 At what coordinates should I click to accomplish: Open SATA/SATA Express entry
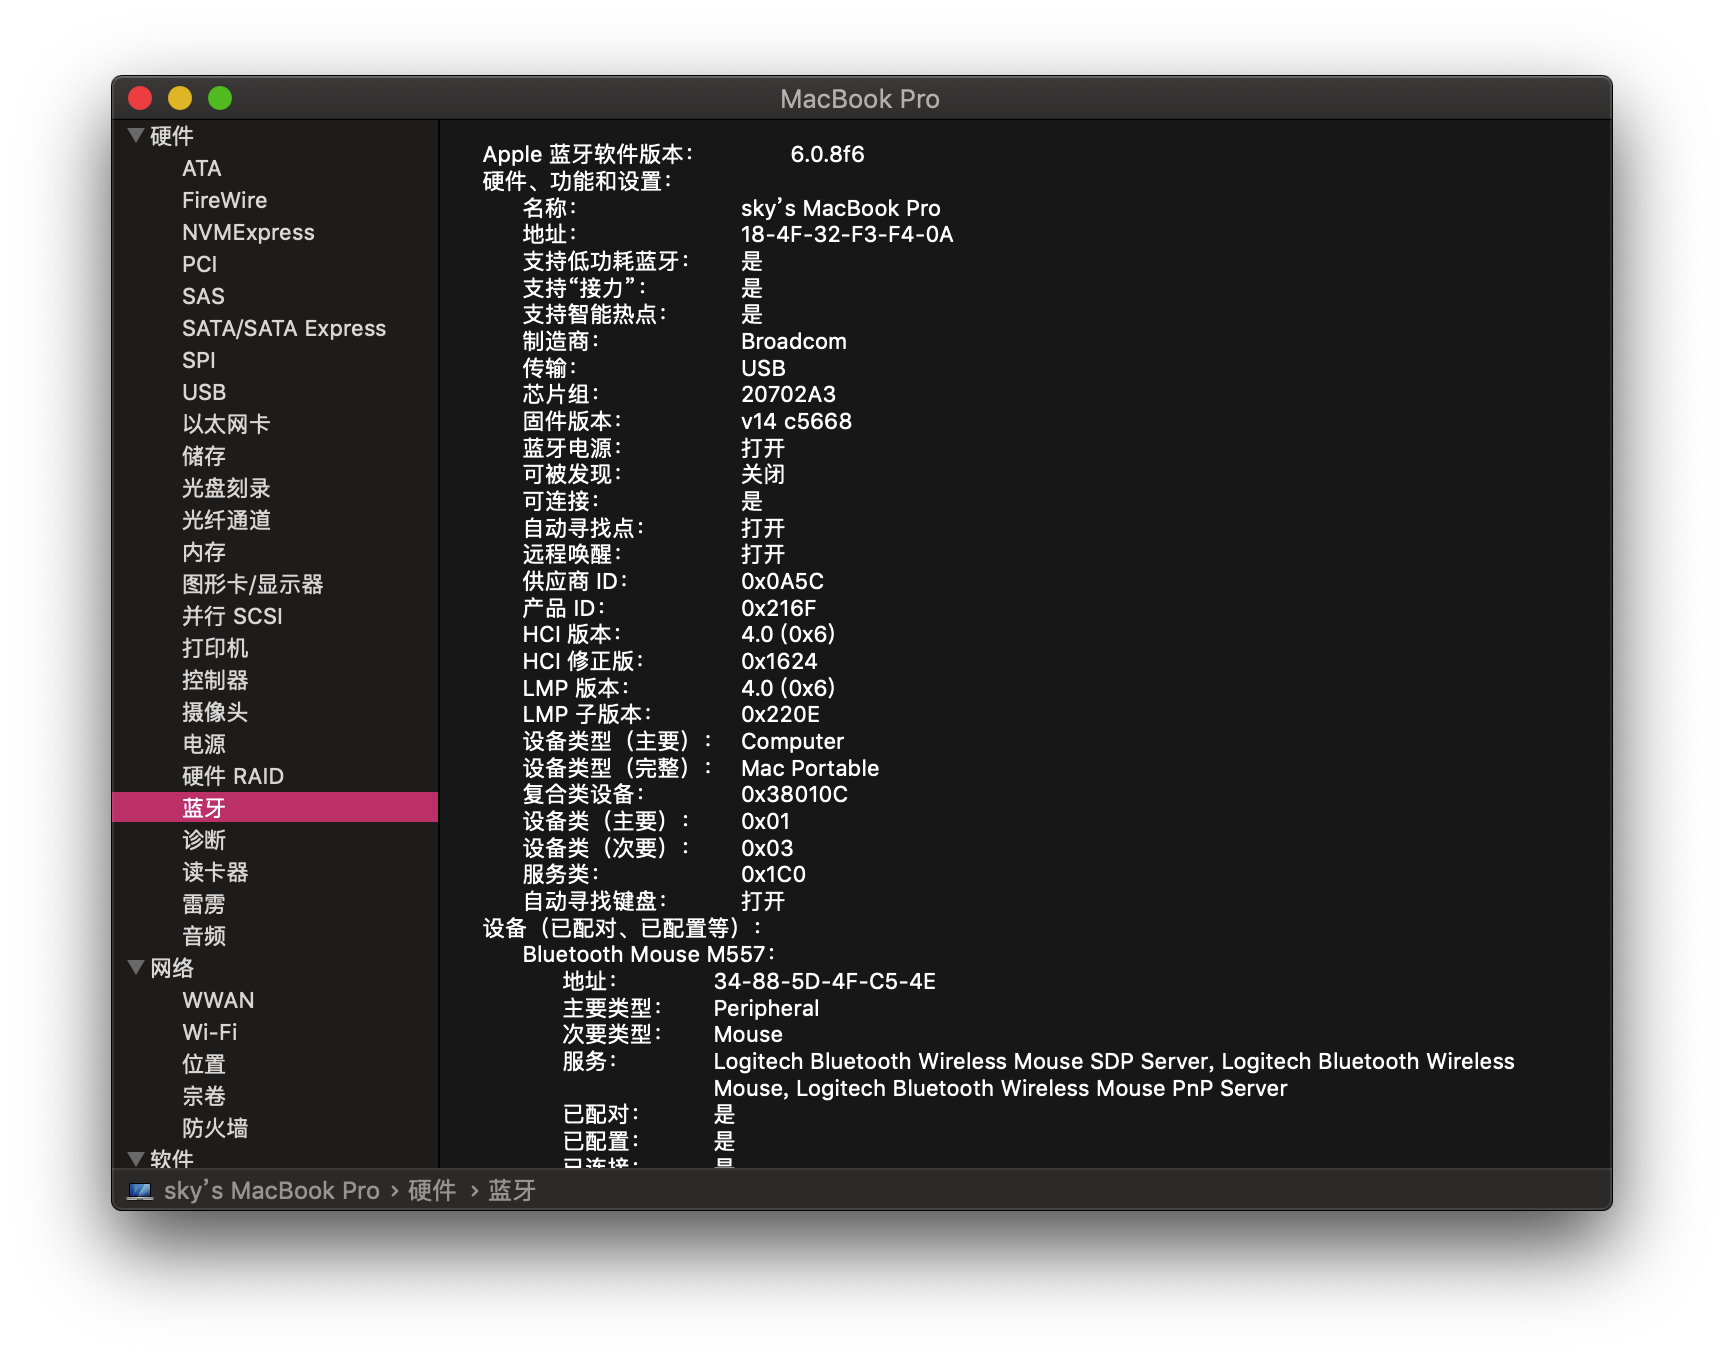click(x=284, y=328)
